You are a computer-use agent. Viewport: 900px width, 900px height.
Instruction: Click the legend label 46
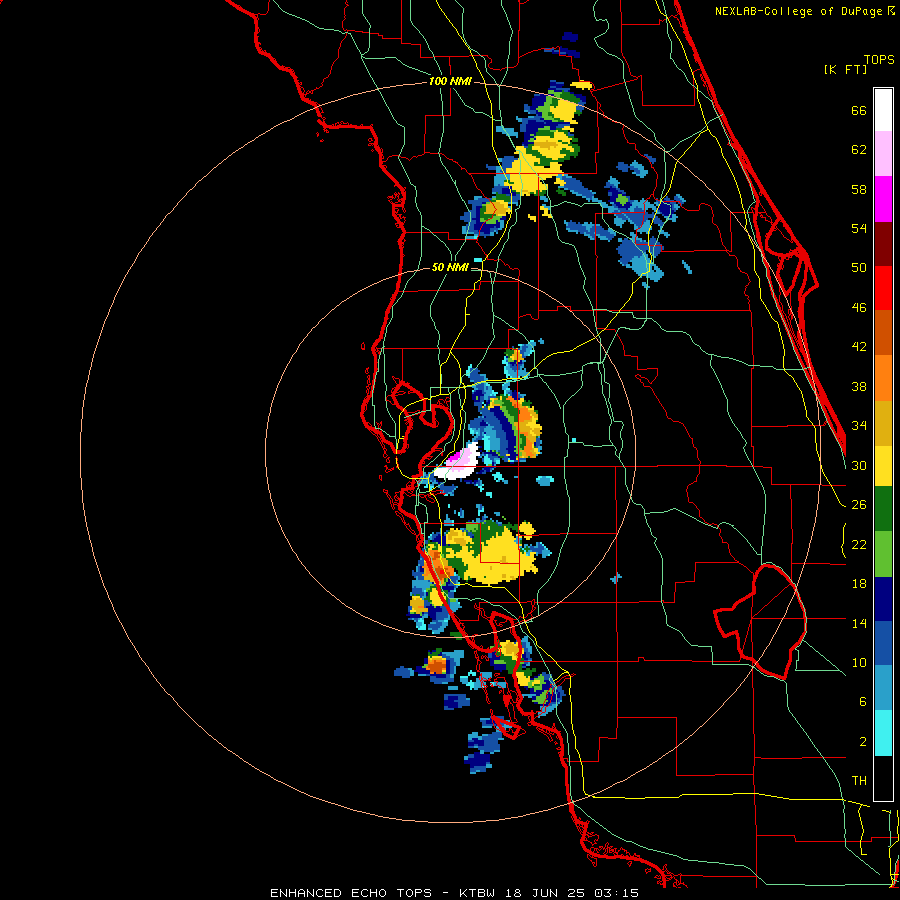[859, 308]
